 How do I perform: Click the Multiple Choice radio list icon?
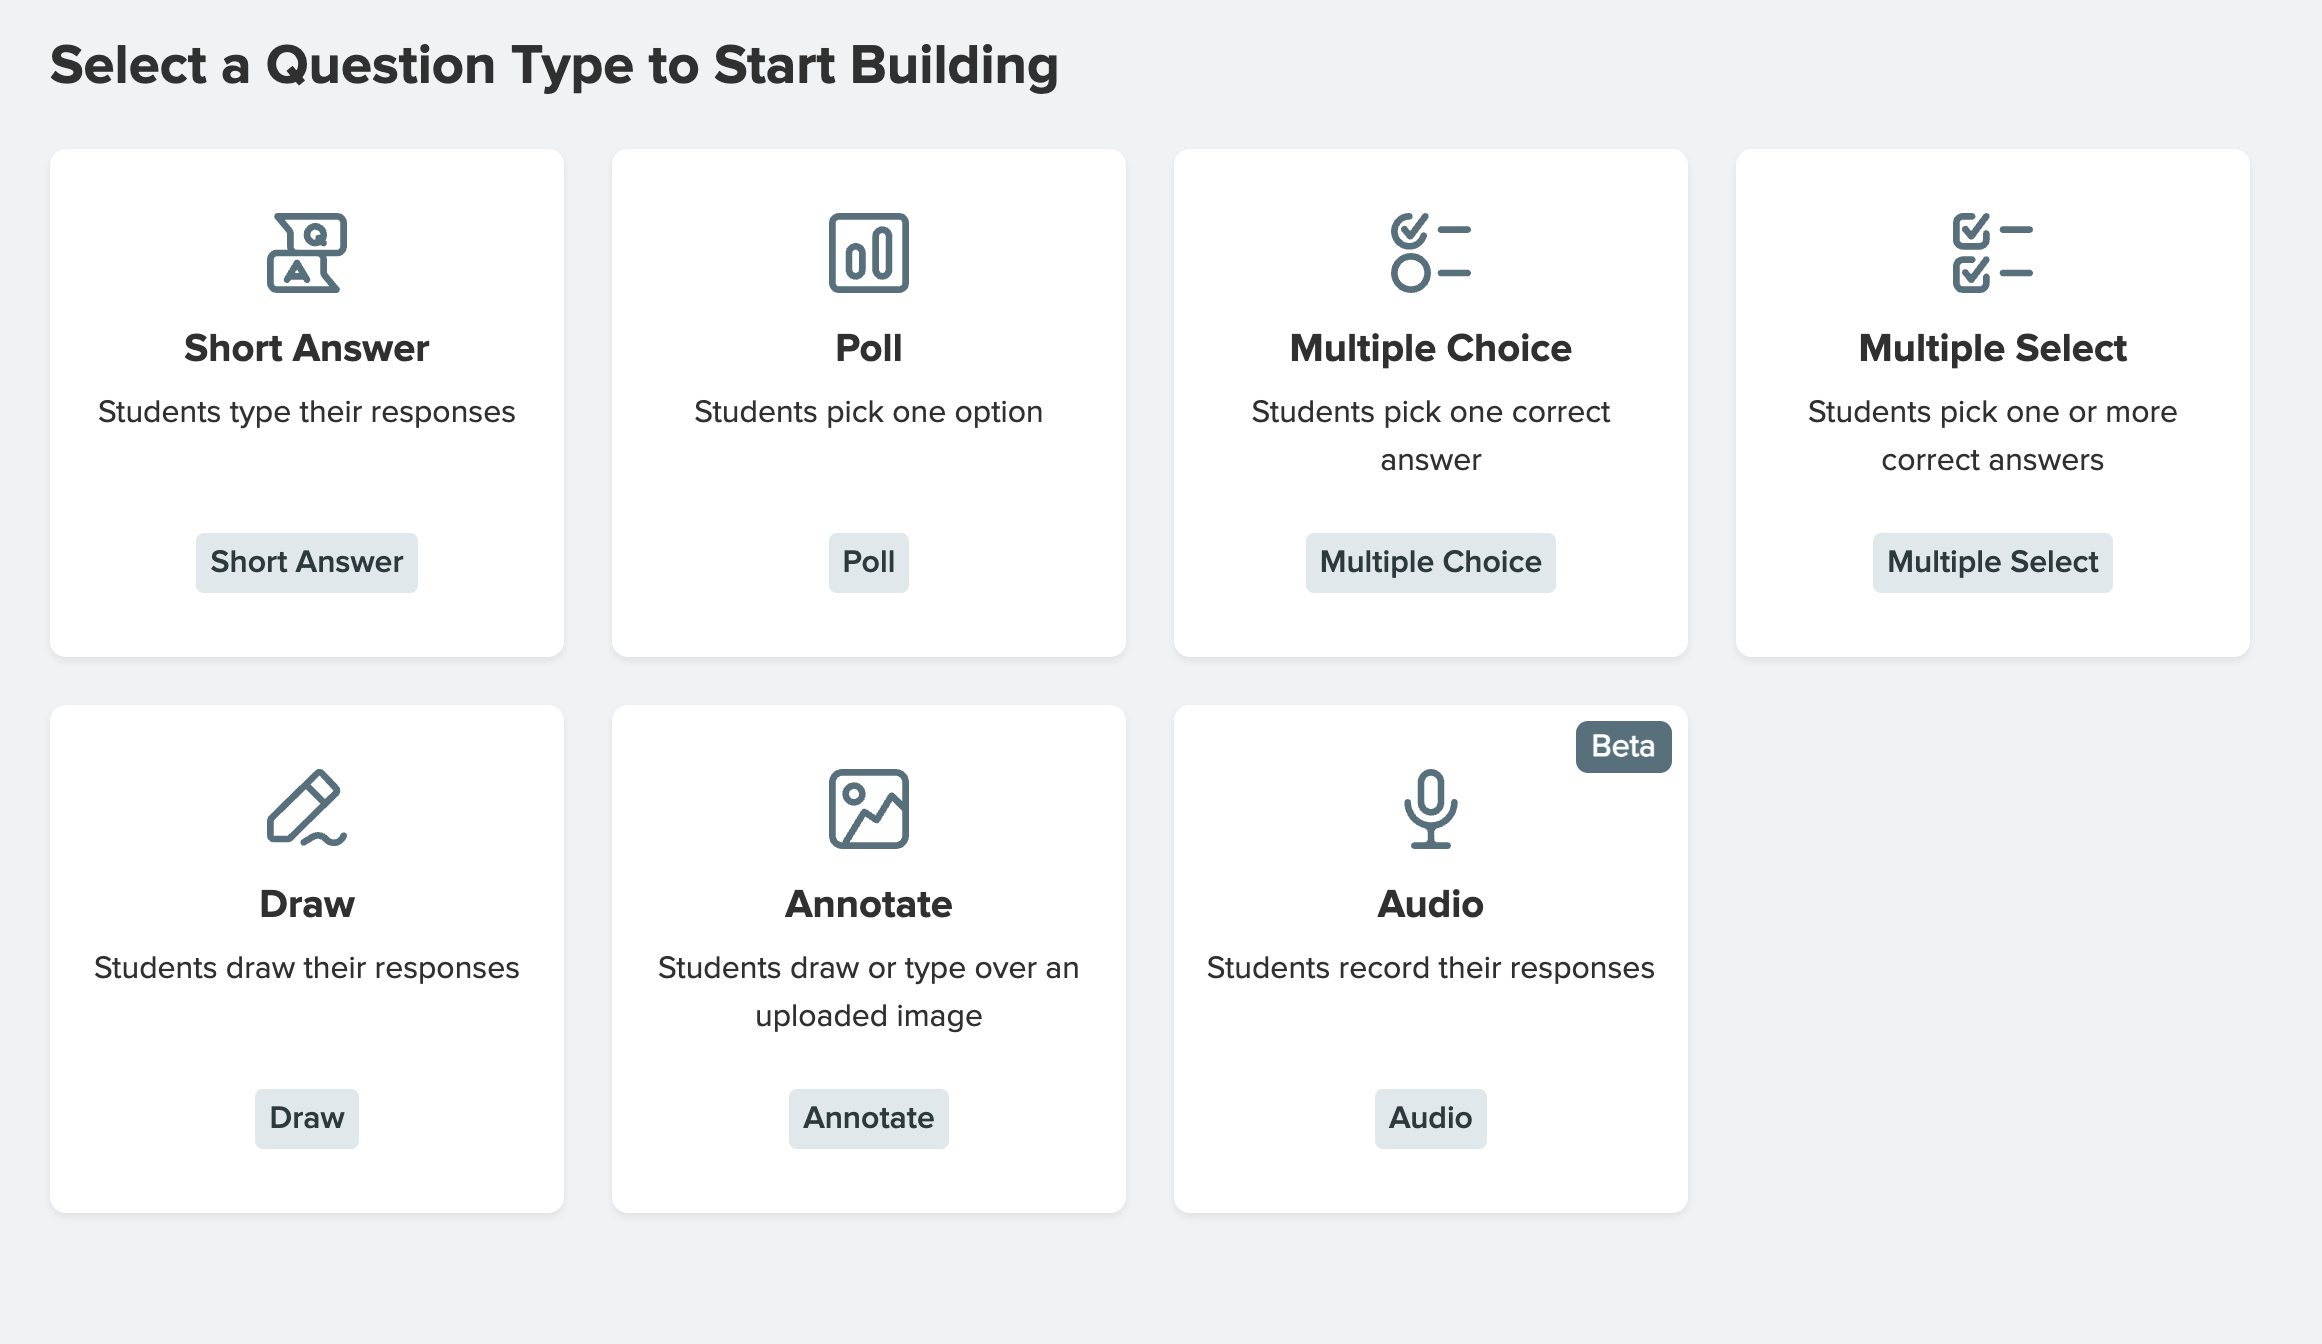point(1430,253)
